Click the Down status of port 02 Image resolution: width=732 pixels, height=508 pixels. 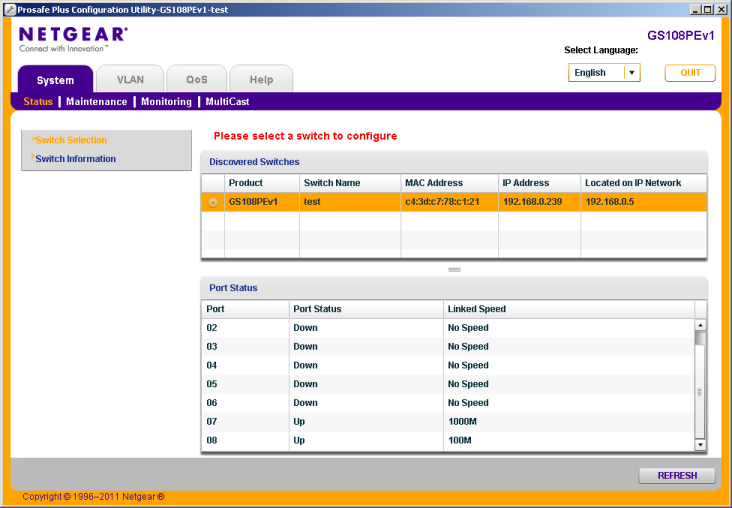[305, 328]
